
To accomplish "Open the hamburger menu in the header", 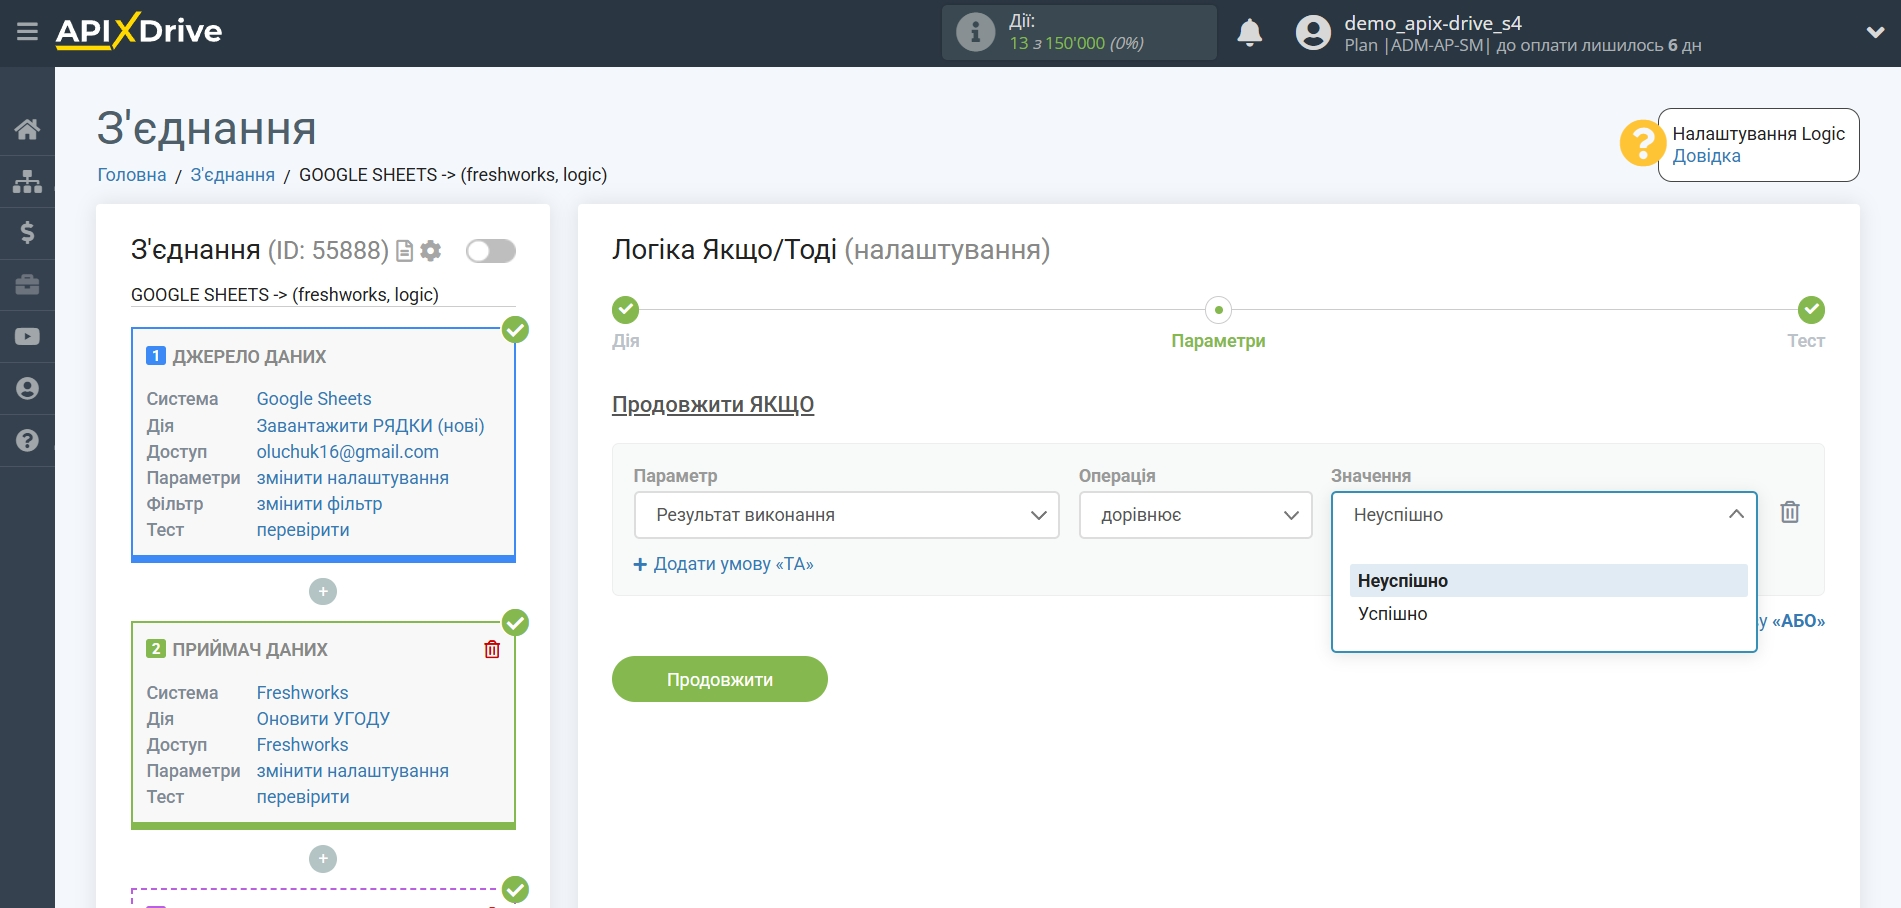I will pos(27,32).
